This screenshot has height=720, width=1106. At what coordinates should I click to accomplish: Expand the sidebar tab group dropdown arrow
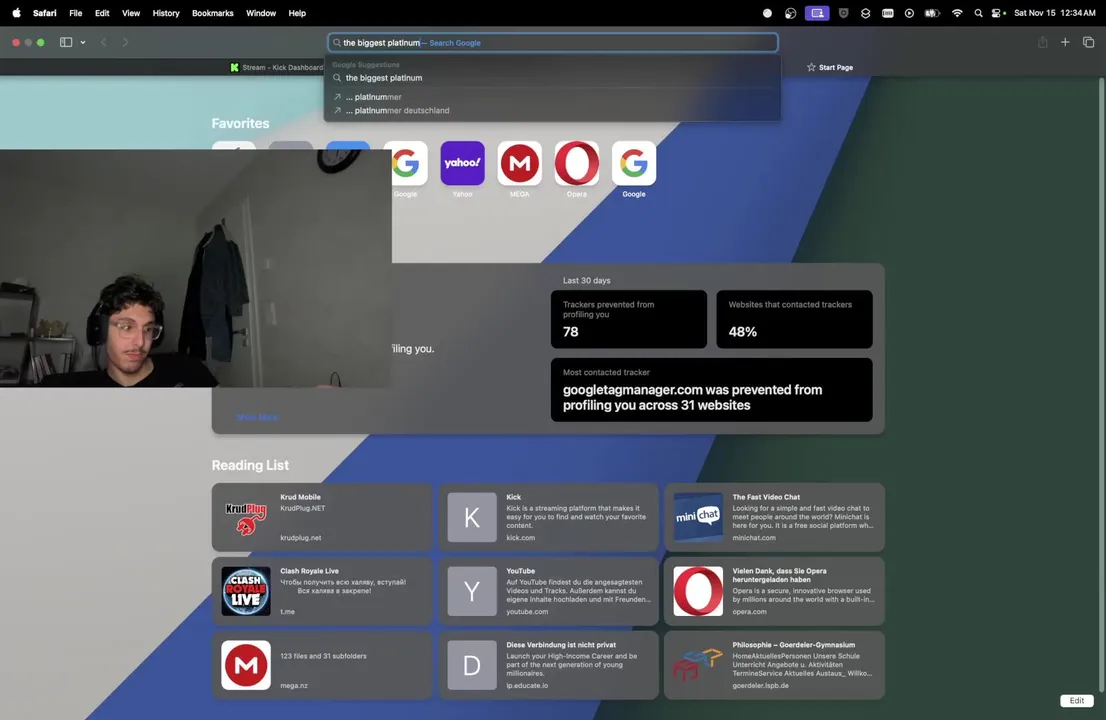coord(83,42)
